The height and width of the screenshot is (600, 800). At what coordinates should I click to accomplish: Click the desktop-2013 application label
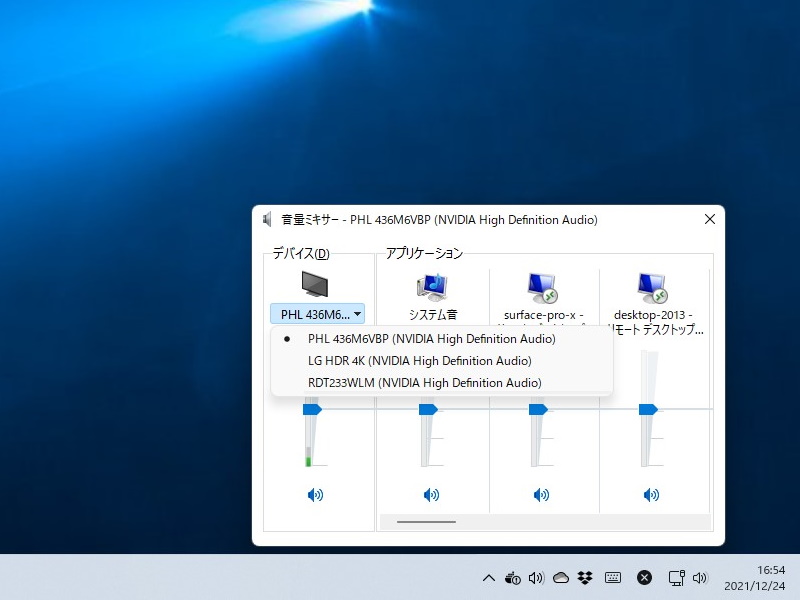(655, 322)
